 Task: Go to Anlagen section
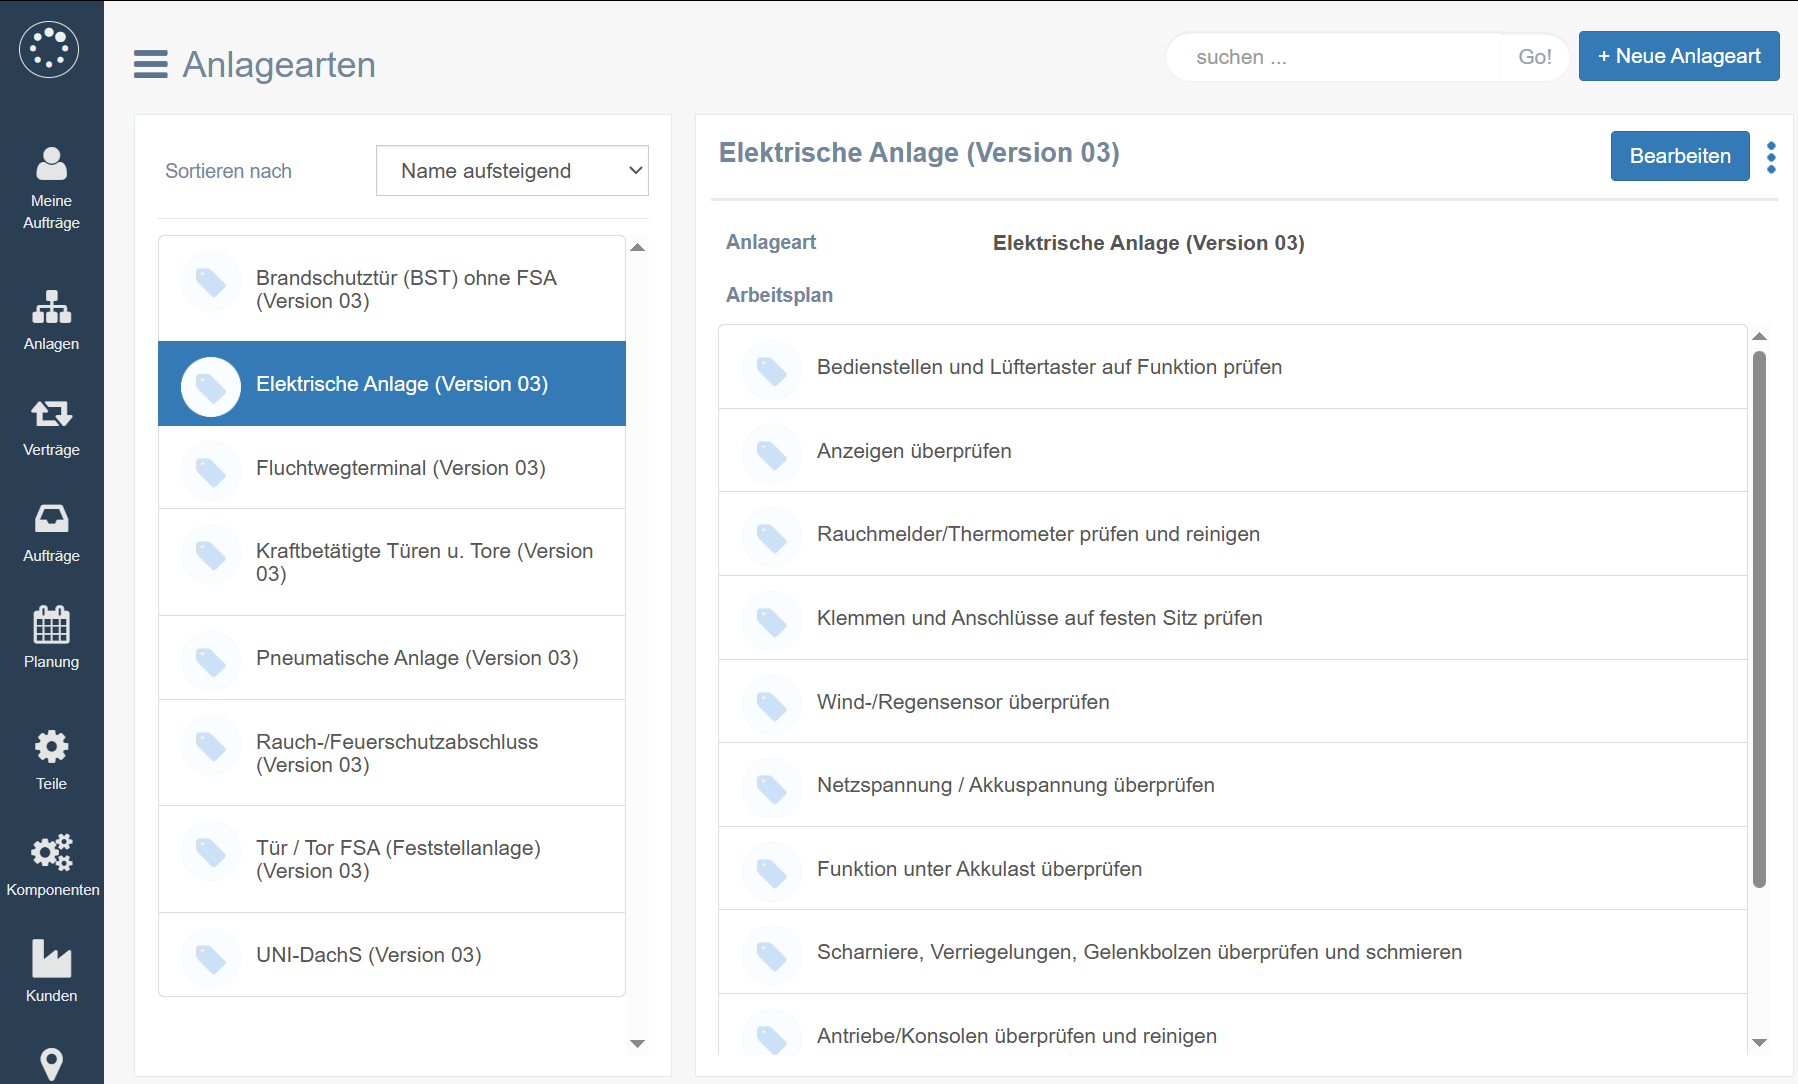coord(51,320)
